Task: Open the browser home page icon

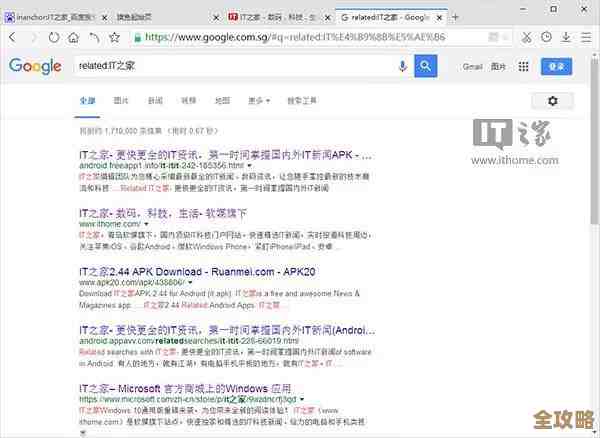Action: (73, 37)
